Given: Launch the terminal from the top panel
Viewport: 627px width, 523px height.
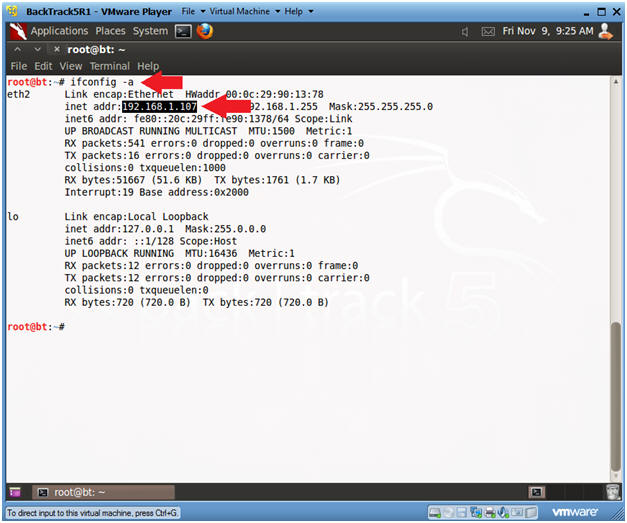Looking at the screenshot, I should point(183,31).
